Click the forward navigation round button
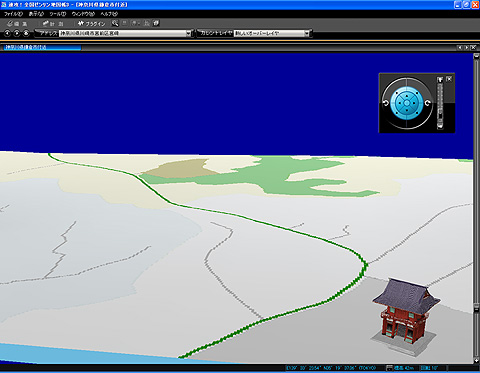 coord(17,33)
